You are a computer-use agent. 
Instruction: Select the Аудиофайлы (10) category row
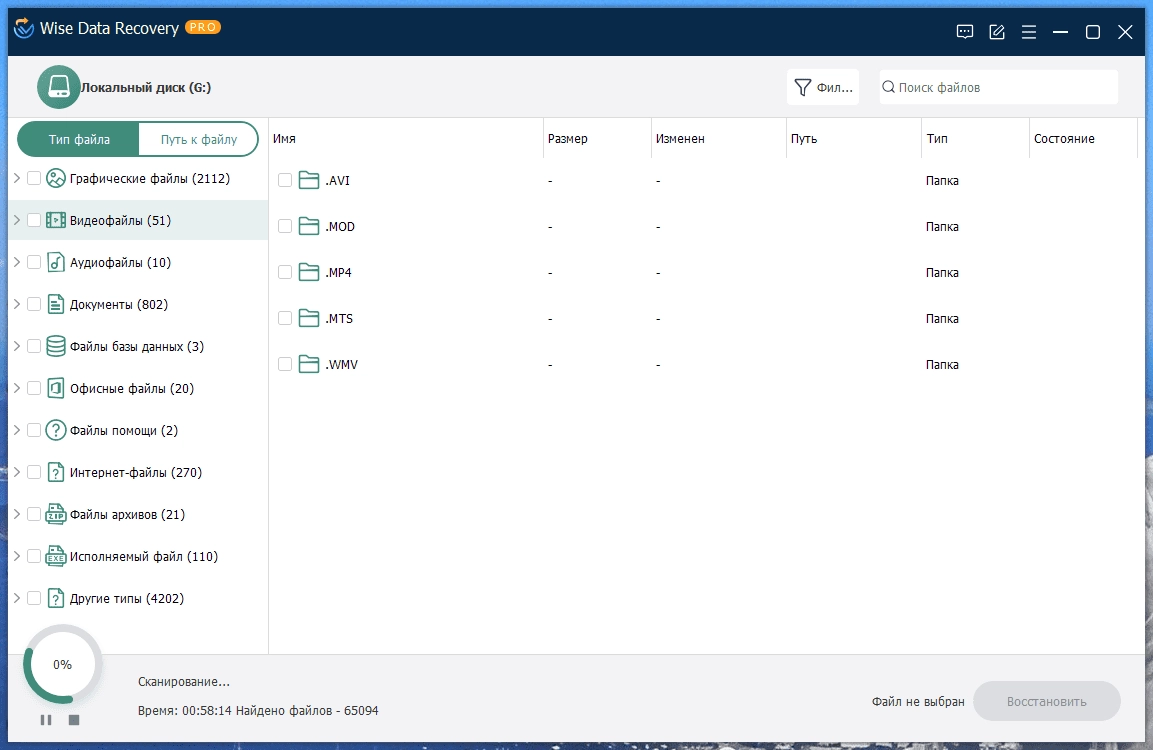pyautogui.click(x=138, y=262)
